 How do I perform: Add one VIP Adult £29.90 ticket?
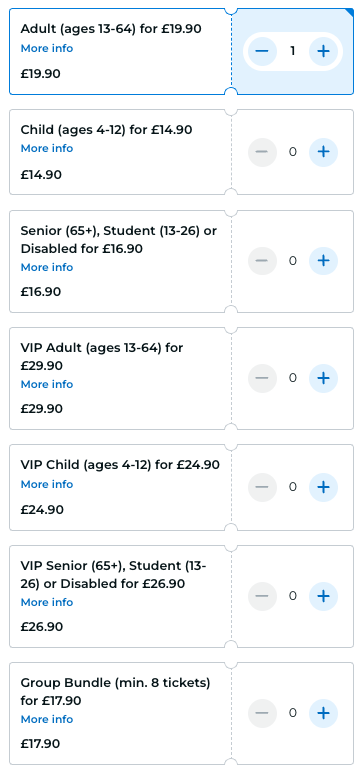coord(323,378)
